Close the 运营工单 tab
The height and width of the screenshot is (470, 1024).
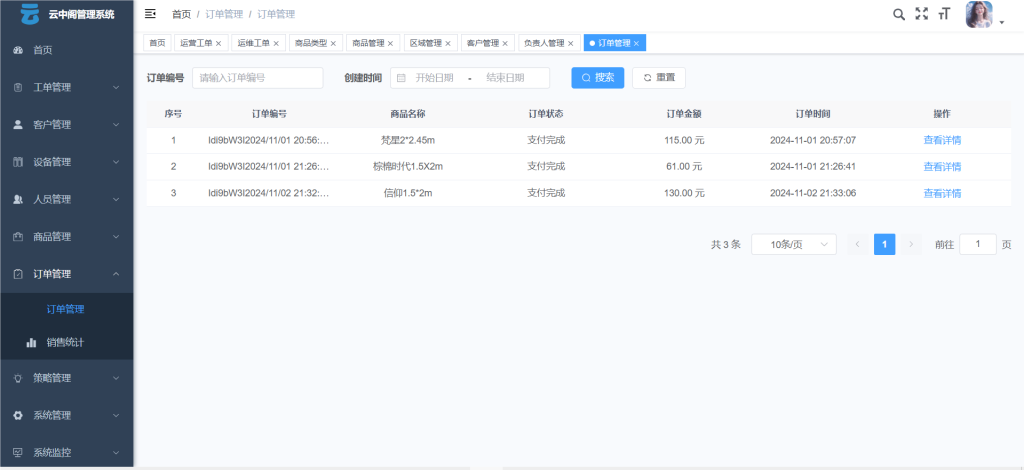[218, 44]
